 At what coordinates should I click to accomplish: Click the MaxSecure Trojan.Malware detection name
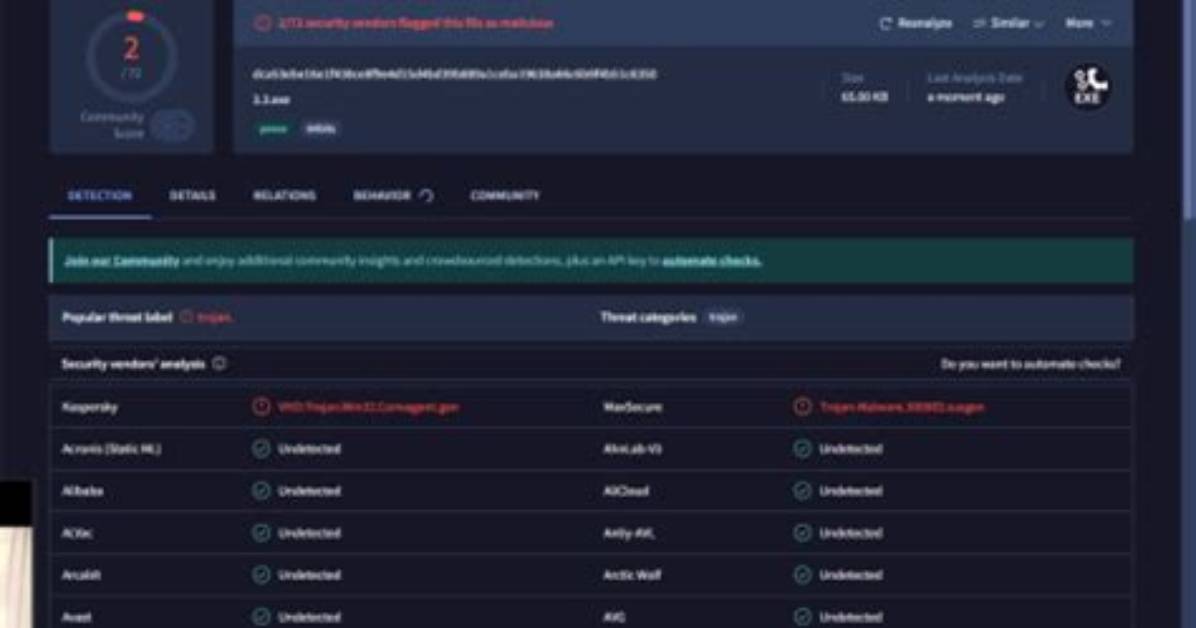(902, 407)
